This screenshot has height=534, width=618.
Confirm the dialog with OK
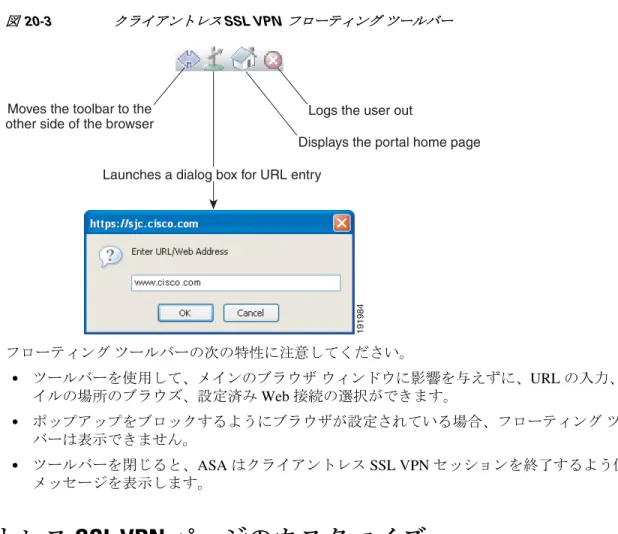pyautogui.click(x=186, y=313)
